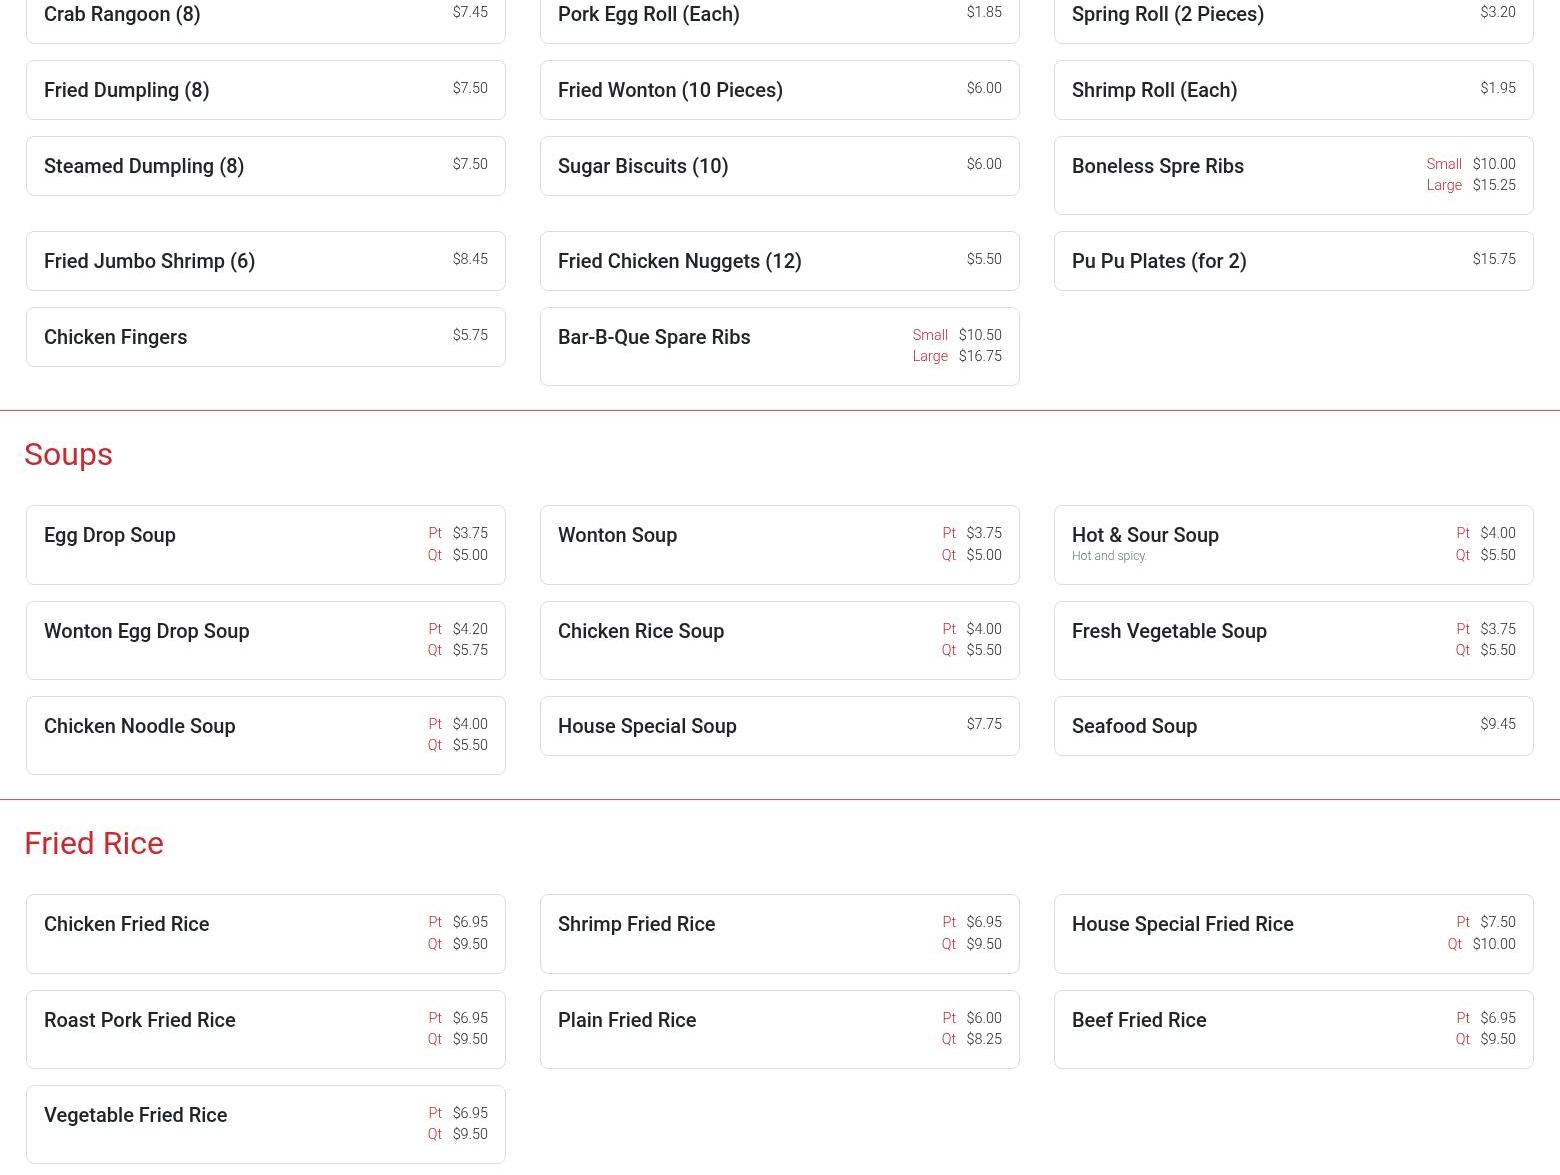Click Small $10.50 price for Bar-B-Que Ribs
The height and width of the screenshot is (1175, 1560).
(957, 335)
